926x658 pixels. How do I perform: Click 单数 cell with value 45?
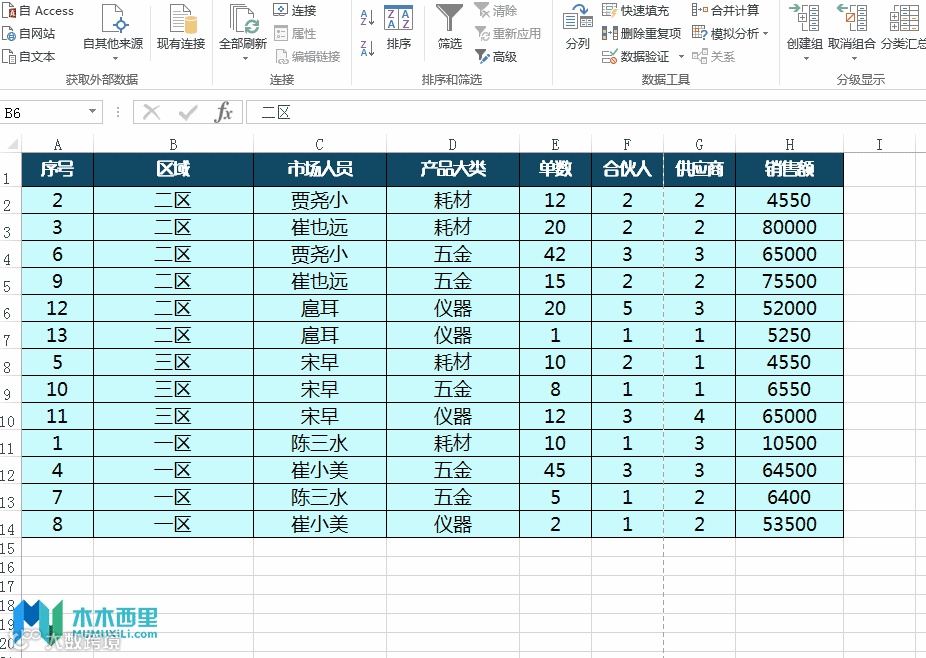[x=555, y=470]
